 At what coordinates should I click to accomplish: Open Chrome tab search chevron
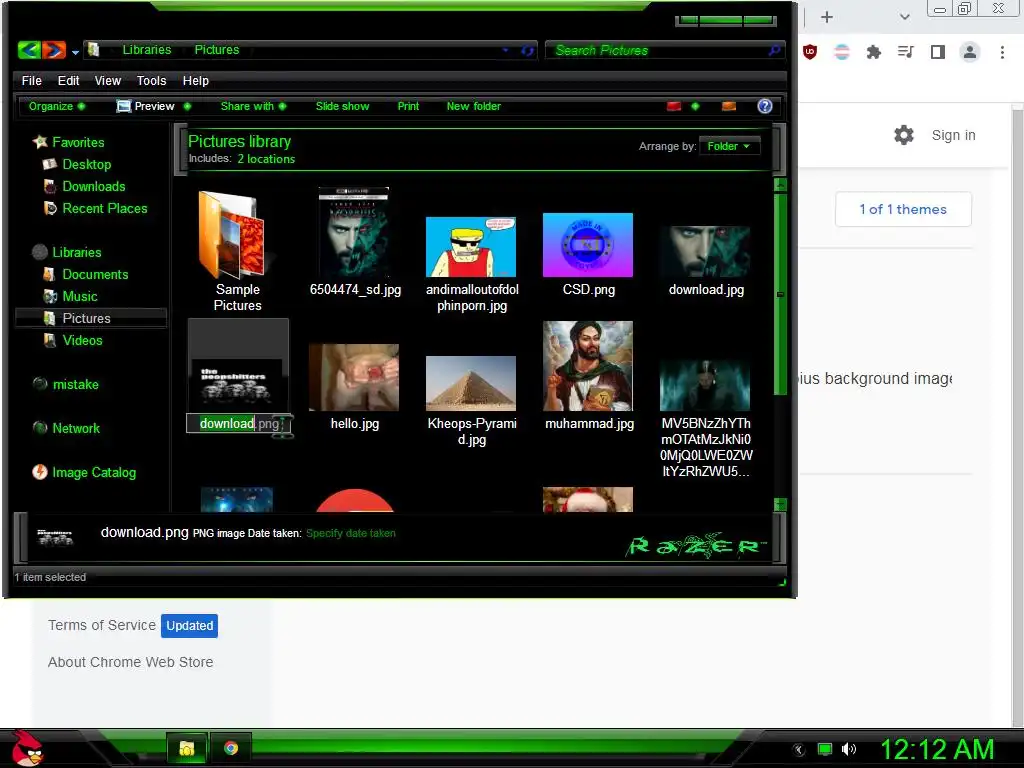[904, 17]
